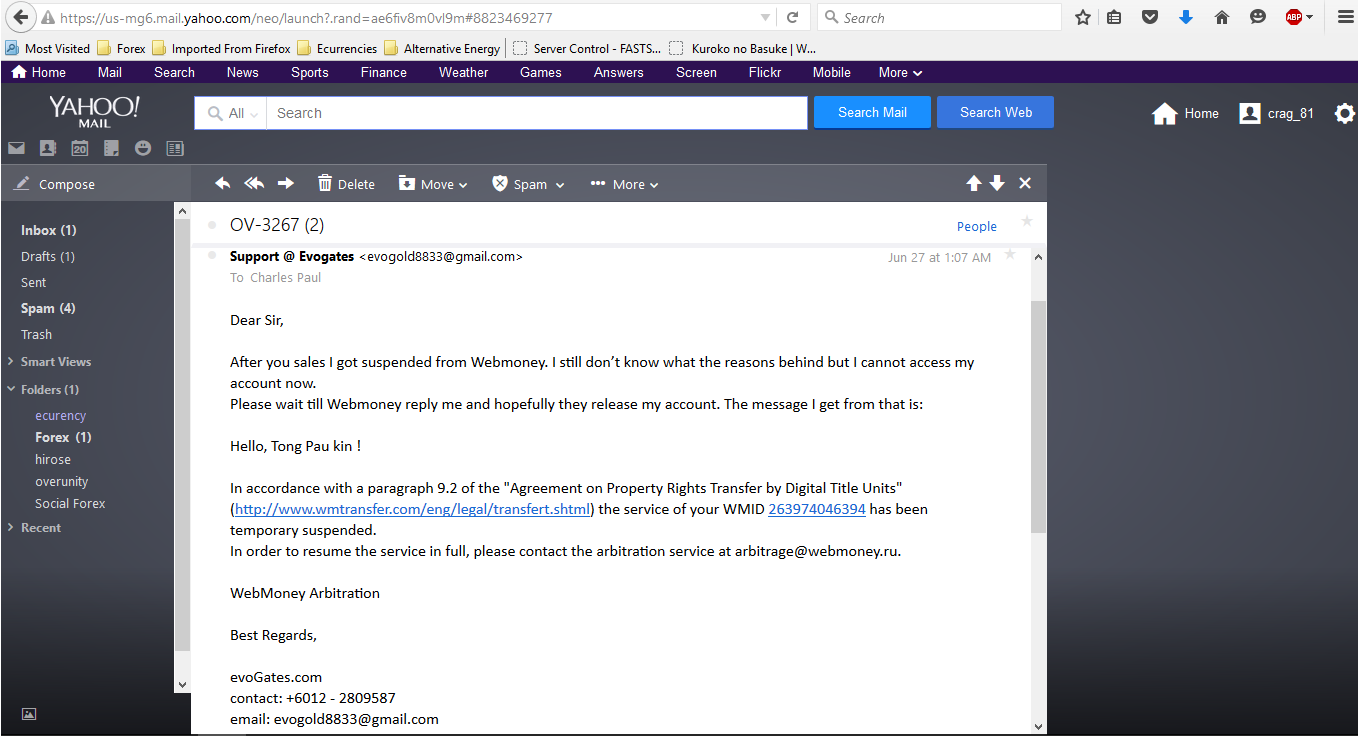Delete the open email

(x=346, y=184)
